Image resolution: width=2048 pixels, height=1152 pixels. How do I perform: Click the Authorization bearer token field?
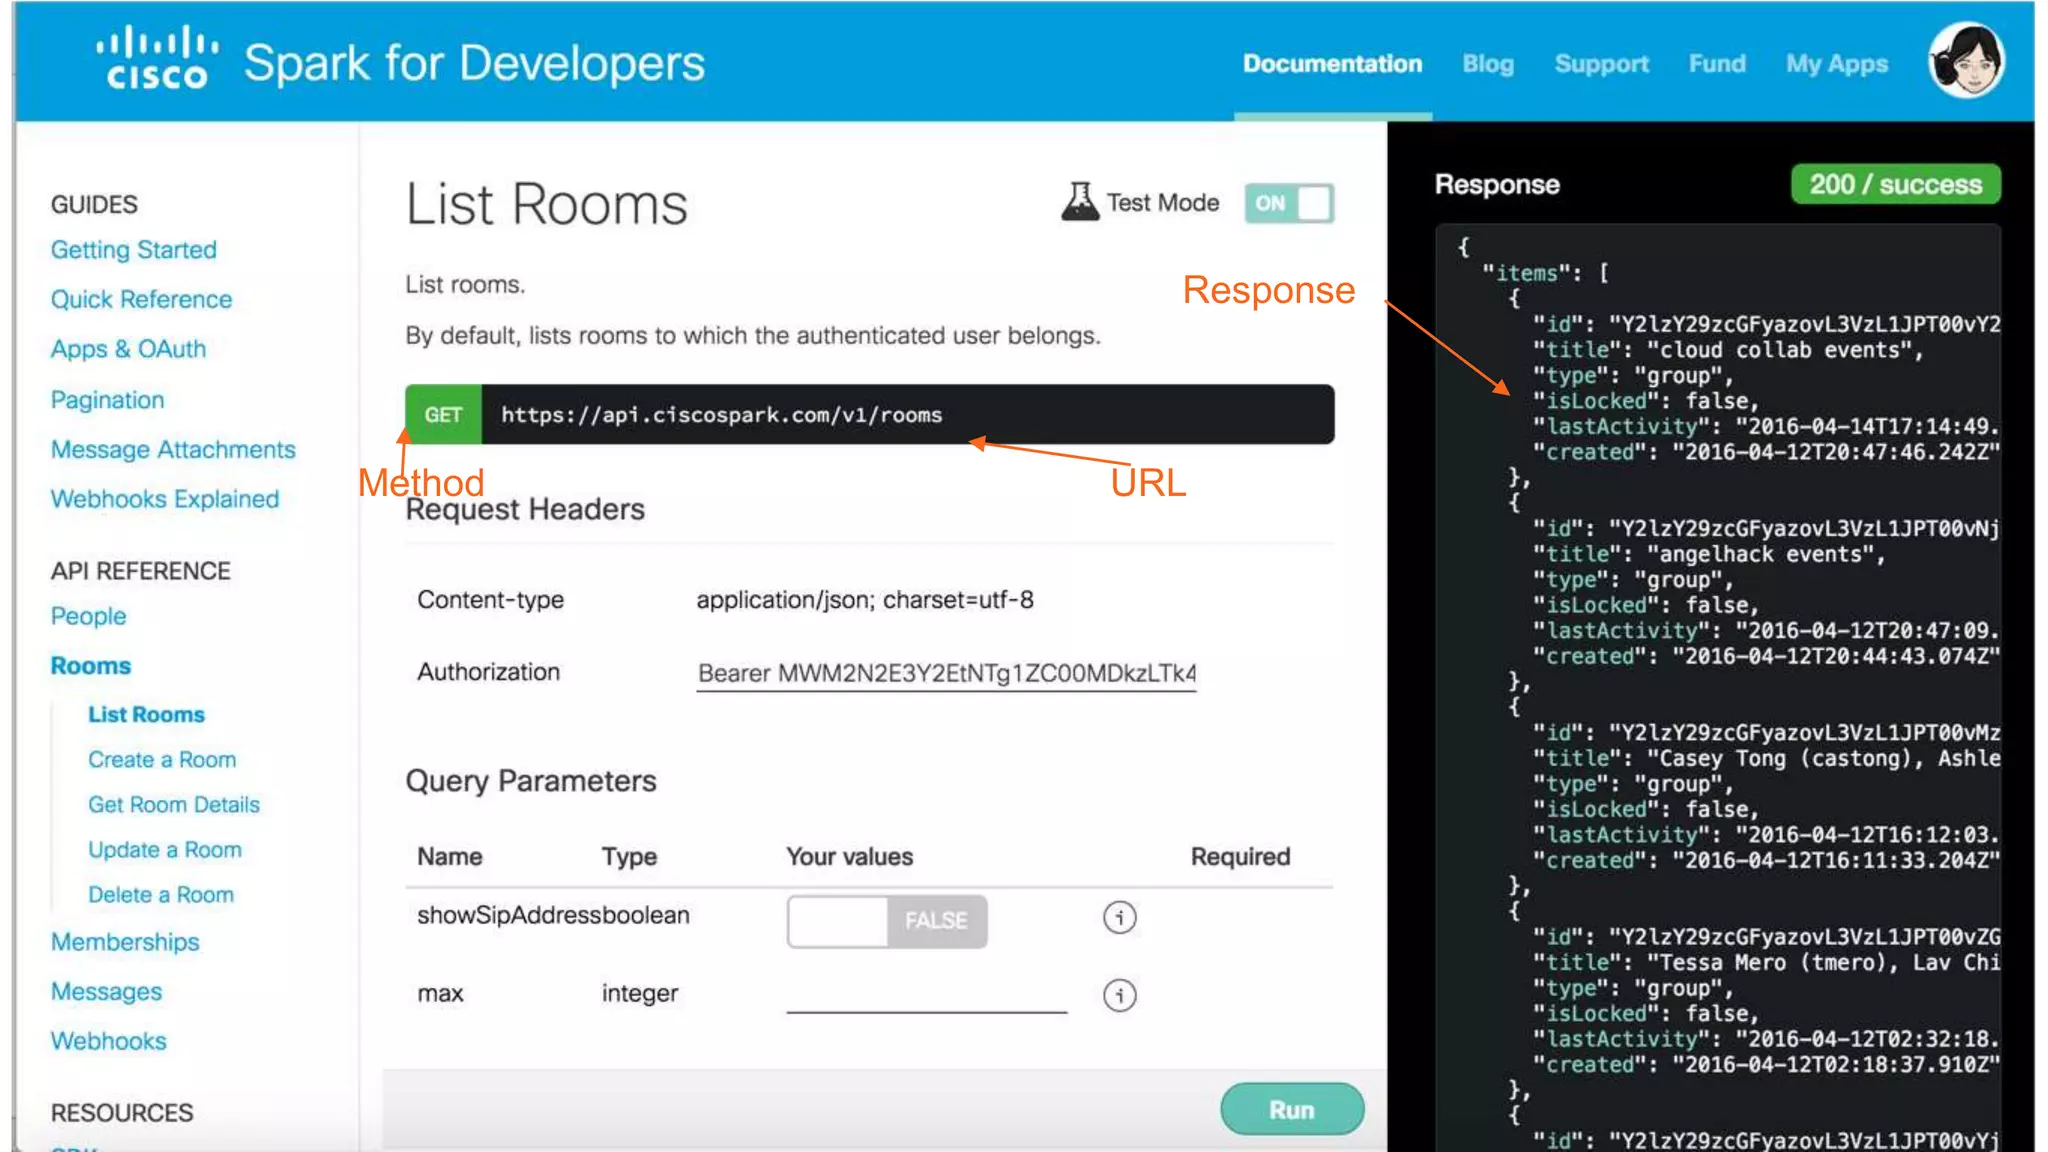pyautogui.click(x=946, y=673)
